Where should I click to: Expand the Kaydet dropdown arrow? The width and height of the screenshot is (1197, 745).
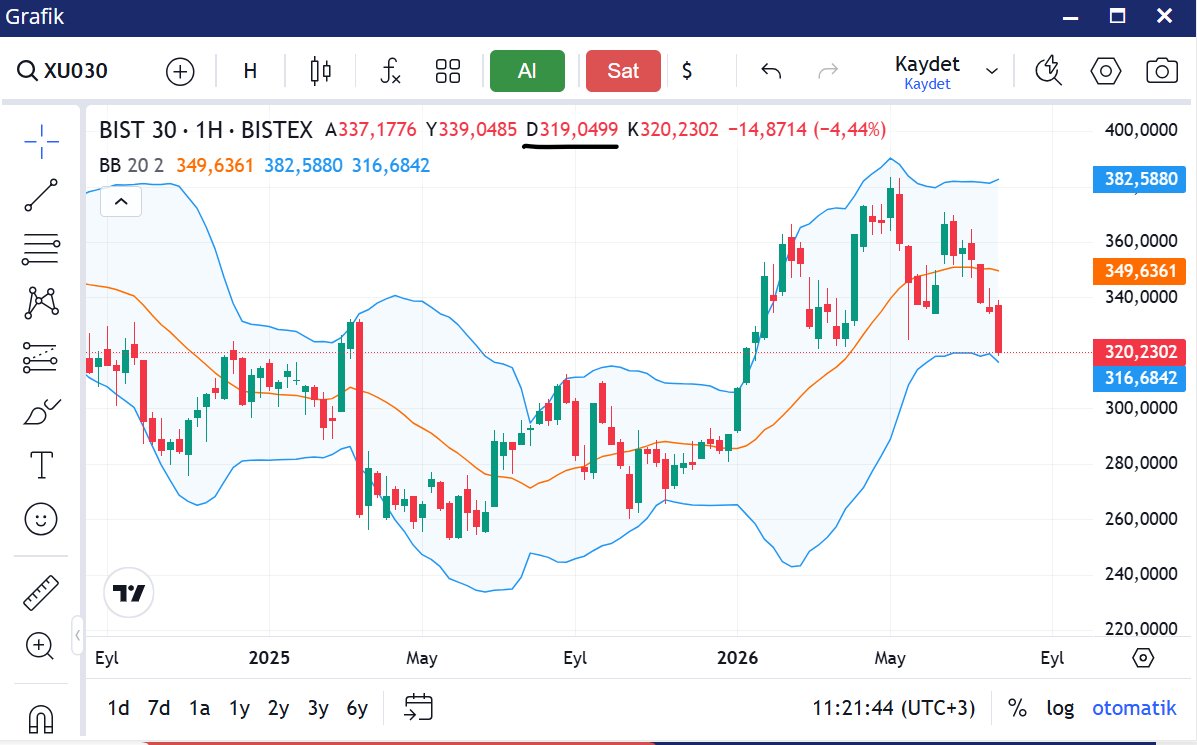992,72
